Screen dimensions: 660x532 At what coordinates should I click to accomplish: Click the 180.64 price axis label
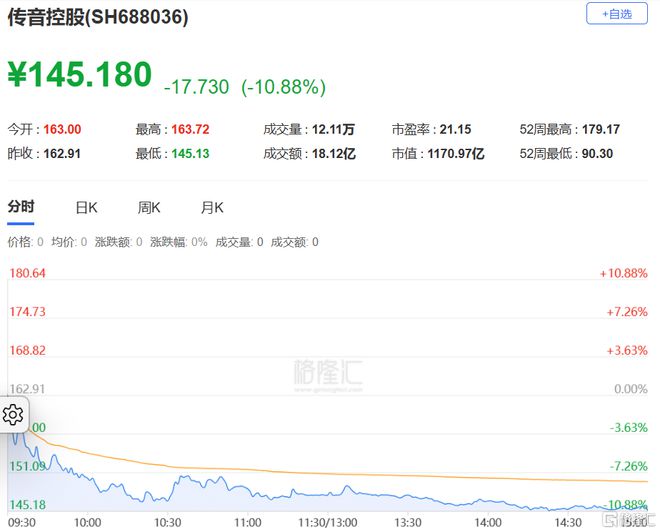tap(27, 273)
